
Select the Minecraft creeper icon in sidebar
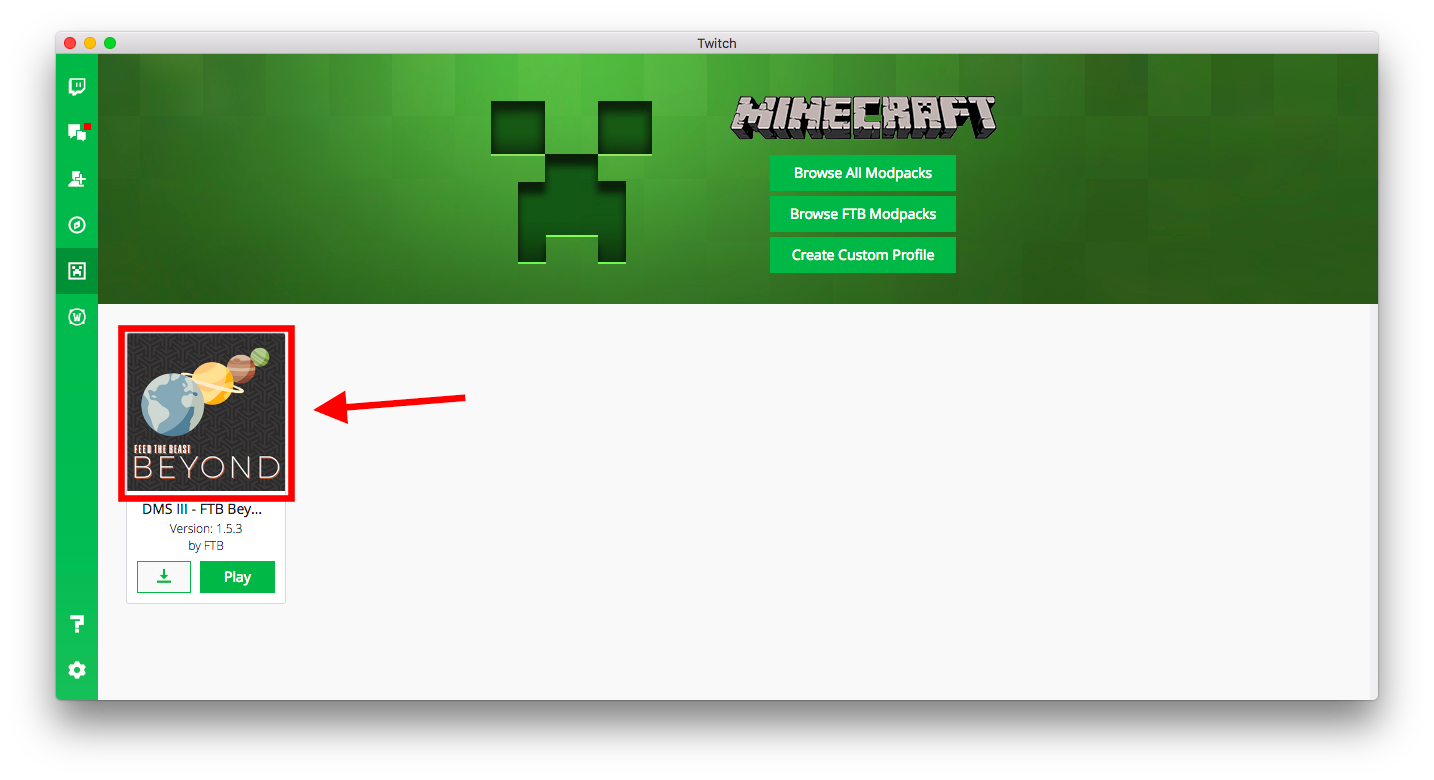pos(77,271)
